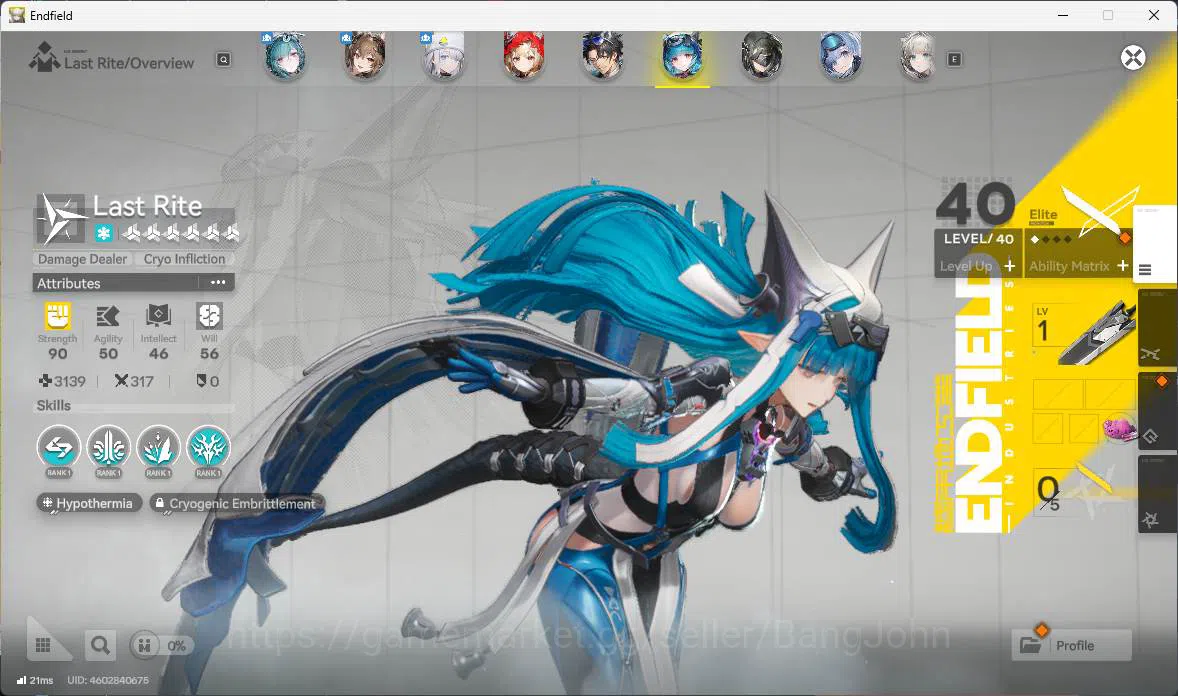
Task: Open the winged-sword battle skill icon
Action: point(109,449)
